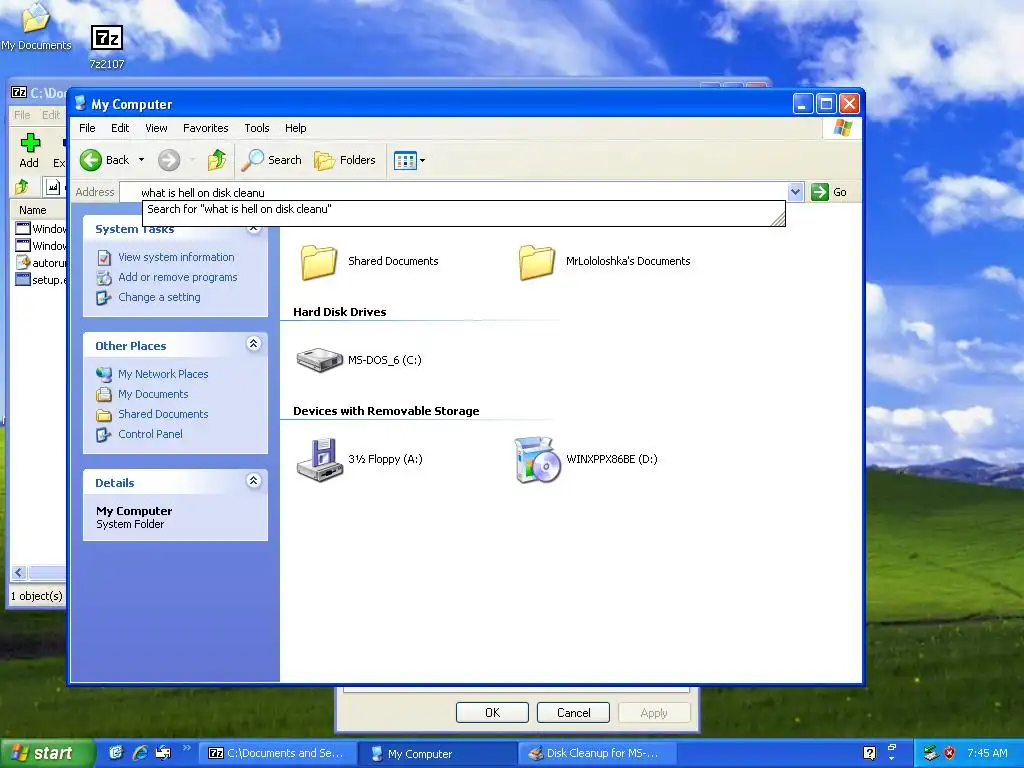Open the File menu in My Computer
The height and width of the screenshot is (768, 1024).
(x=87, y=128)
